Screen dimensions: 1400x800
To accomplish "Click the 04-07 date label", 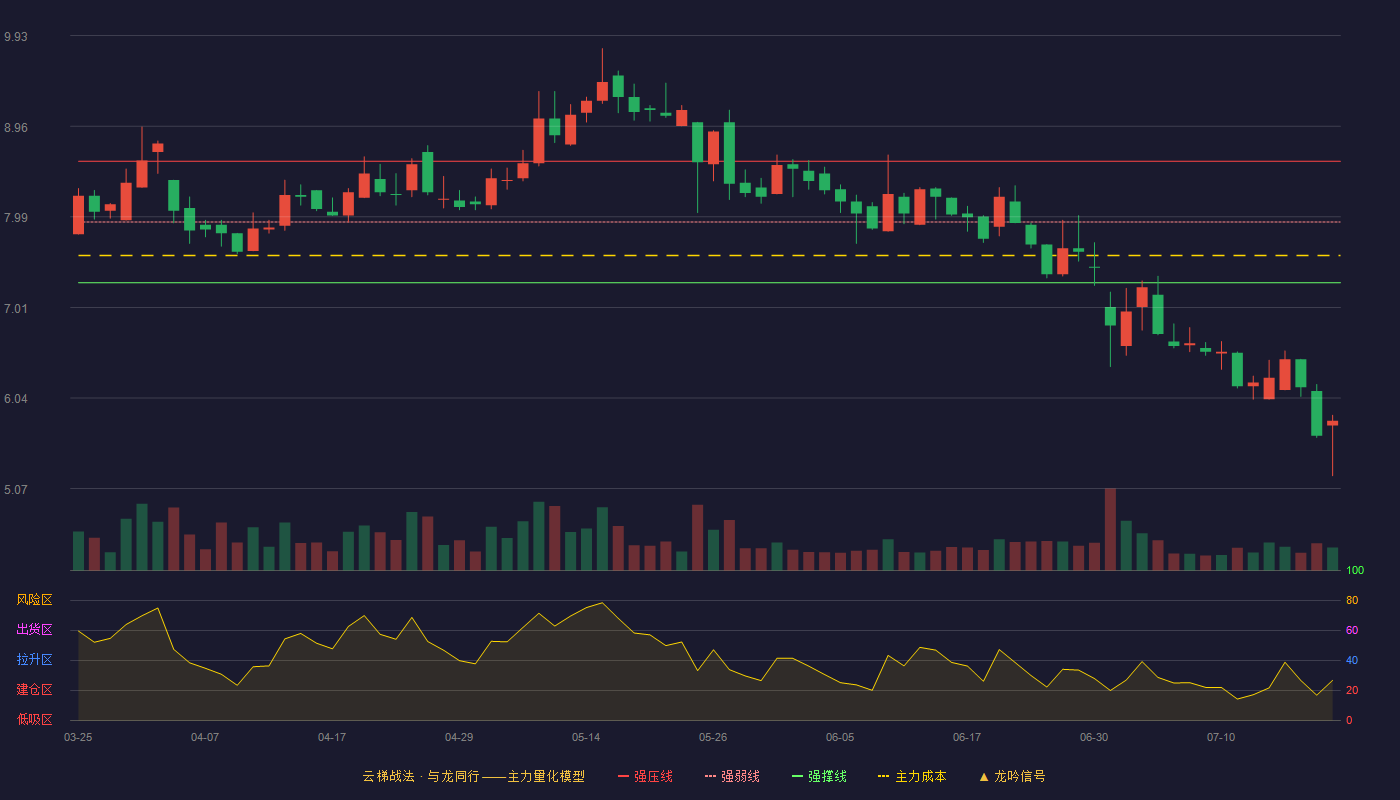I will coord(205,737).
